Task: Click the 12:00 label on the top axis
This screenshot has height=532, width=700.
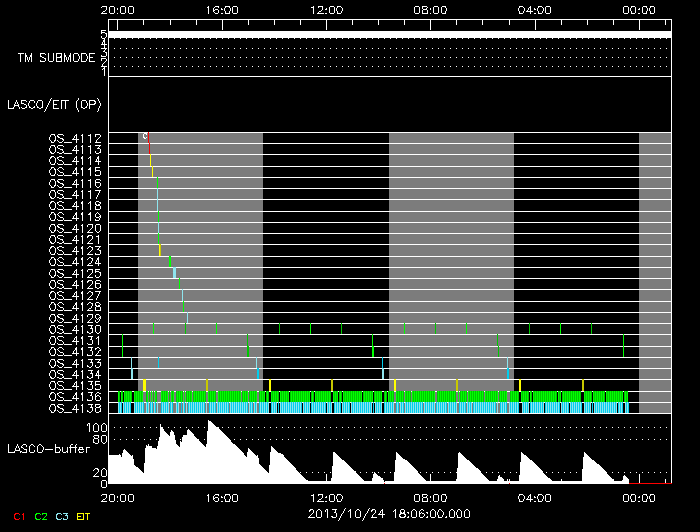Action: (x=326, y=9)
